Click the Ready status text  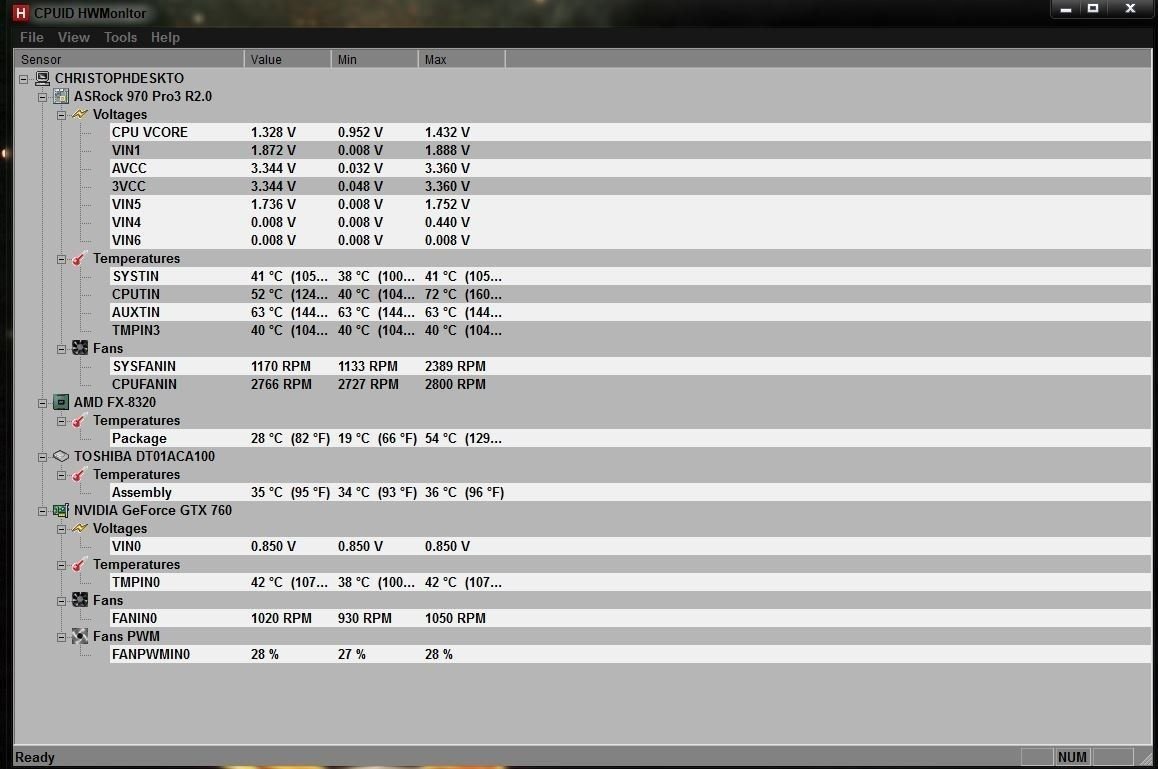[35, 757]
